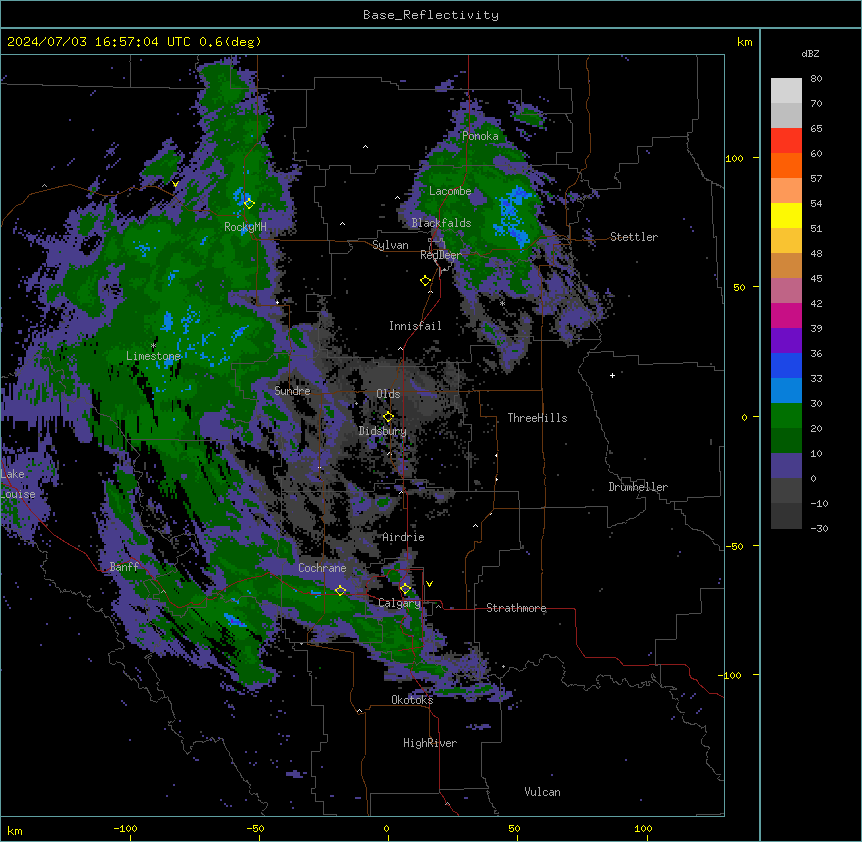Image resolution: width=862 pixels, height=842 pixels.
Task: Click the Okotoks town label
Action: coord(412,700)
